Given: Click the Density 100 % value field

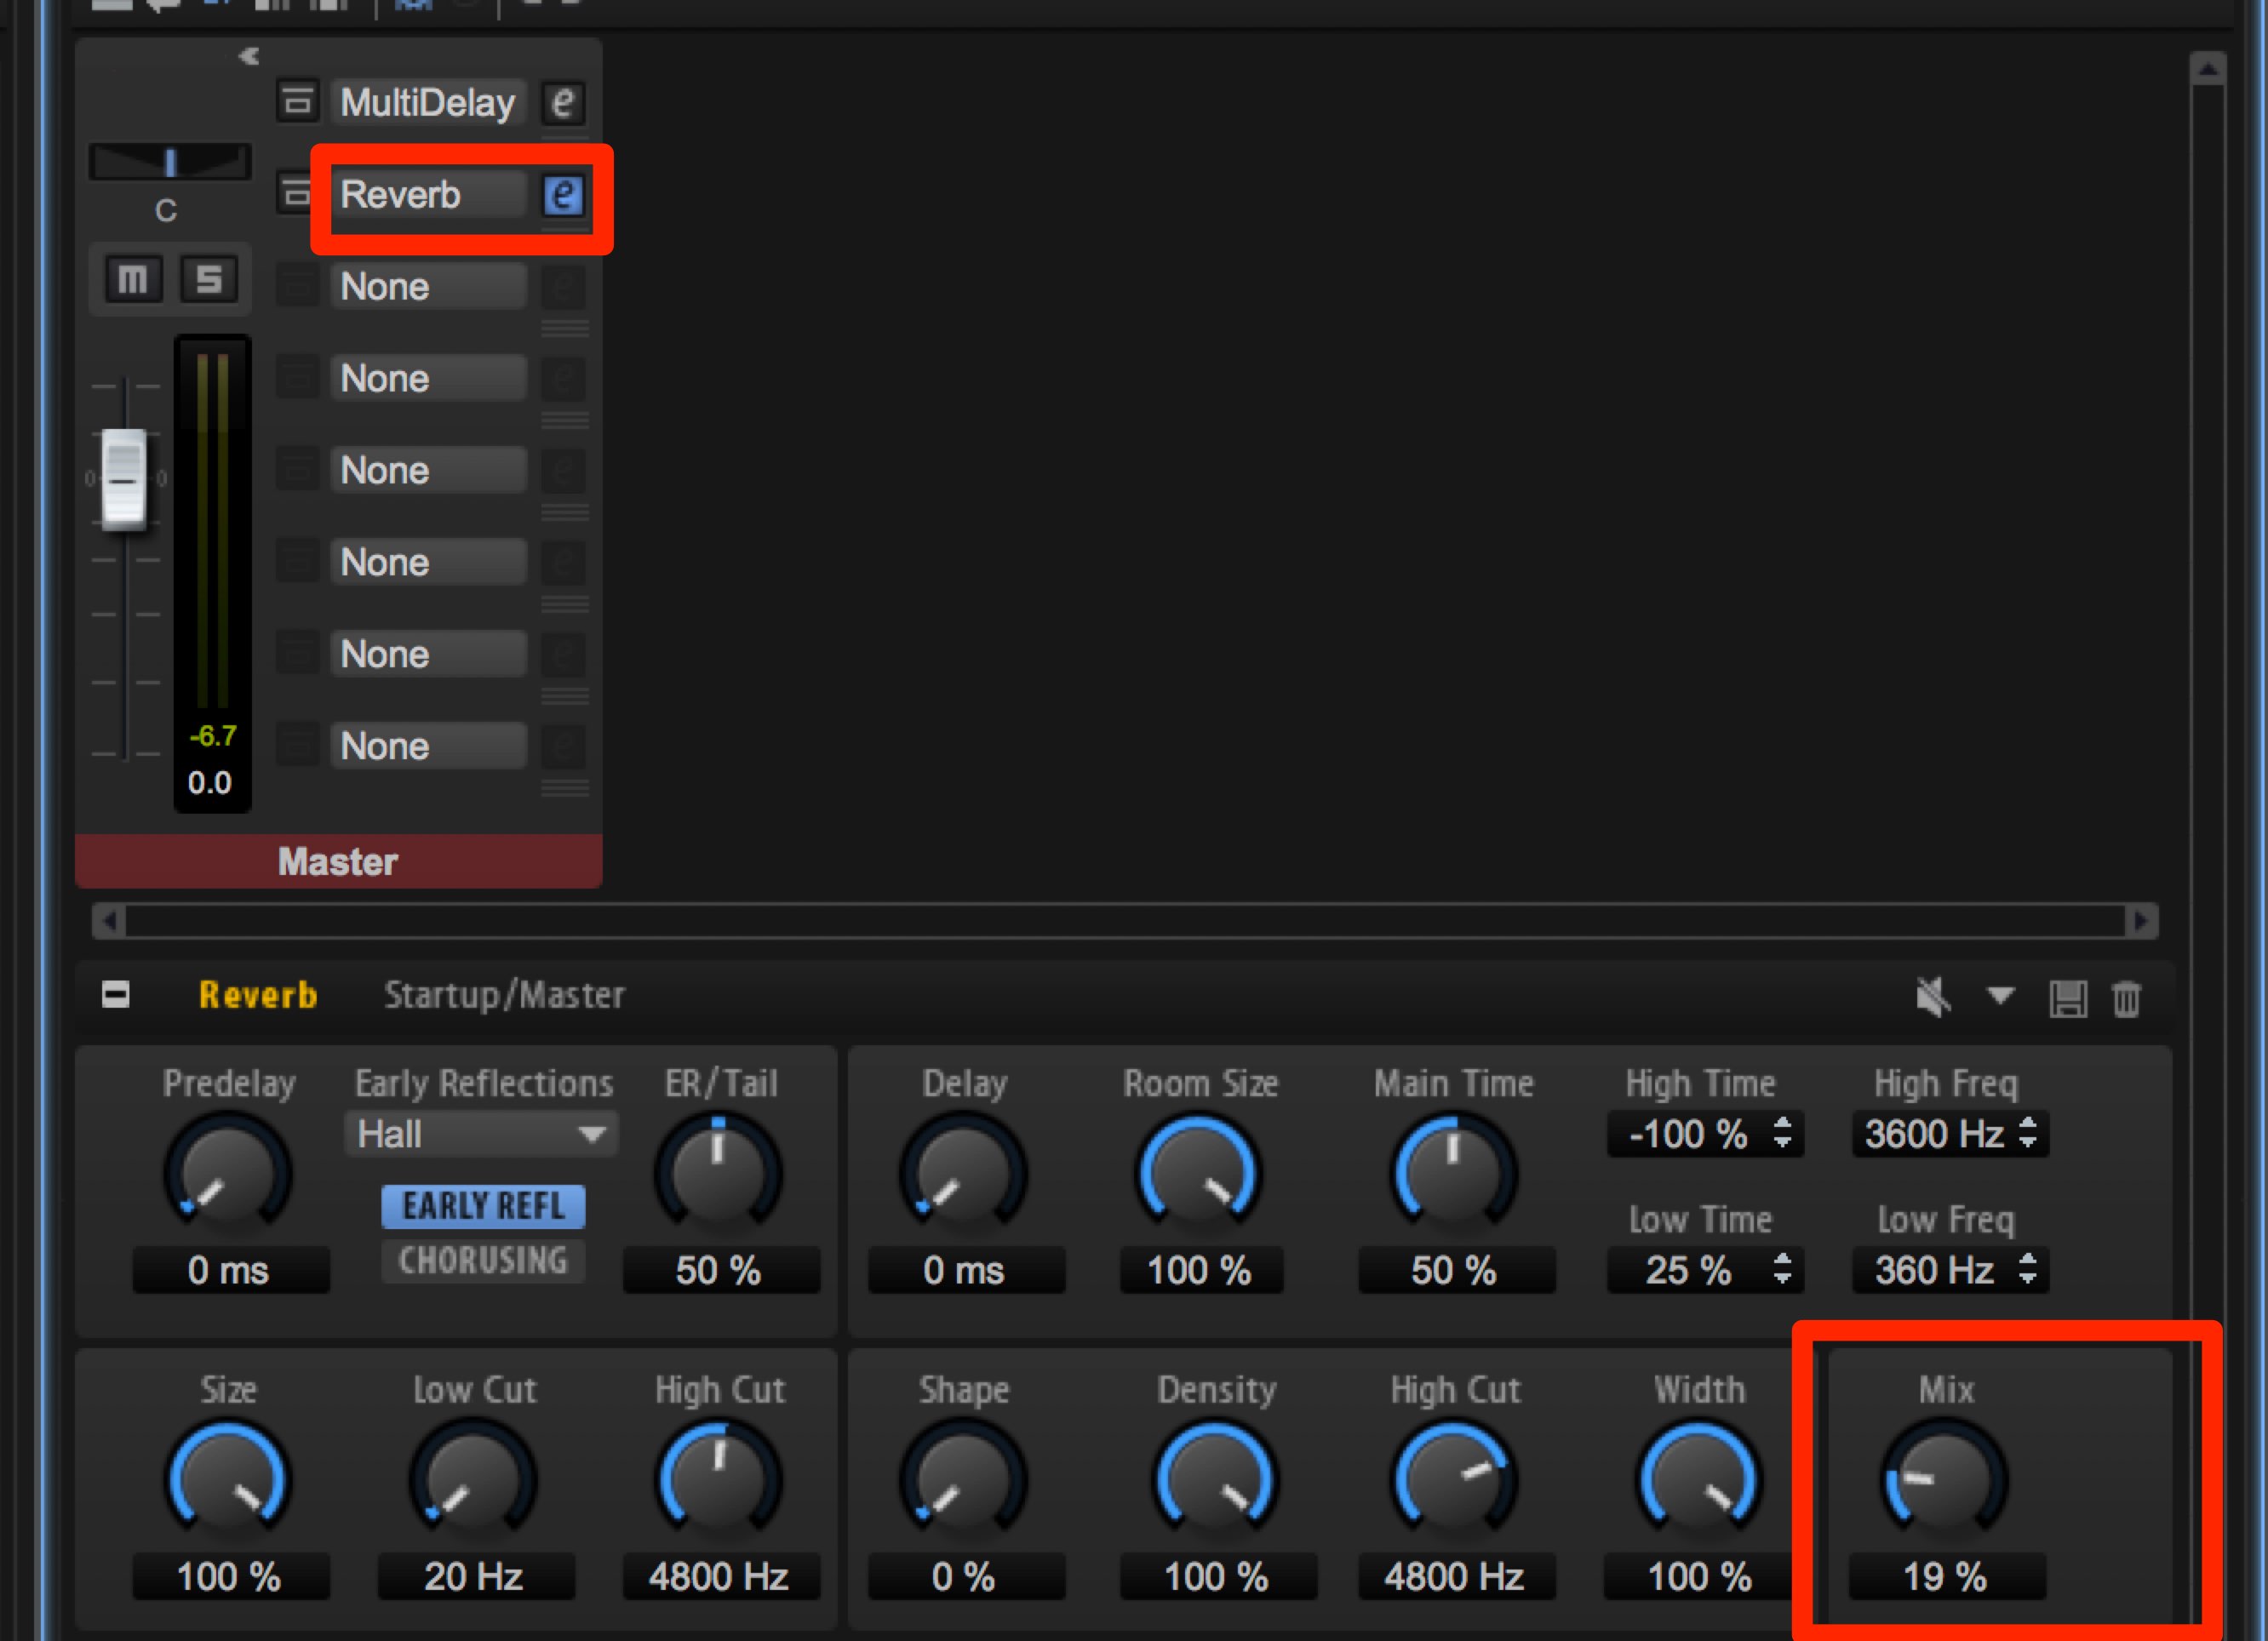Looking at the screenshot, I should [1218, 1577].
